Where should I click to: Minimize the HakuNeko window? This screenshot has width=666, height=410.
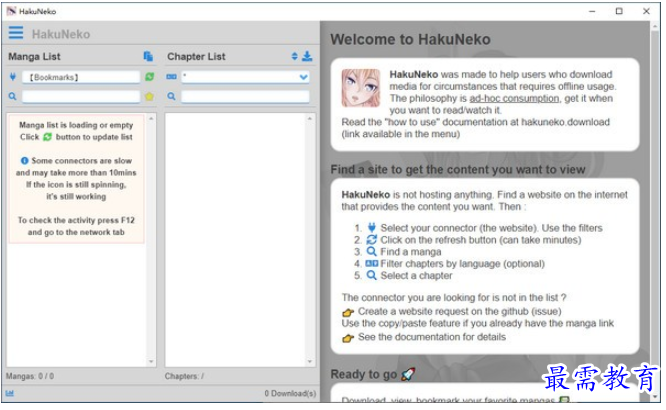[x=592, y=11]
